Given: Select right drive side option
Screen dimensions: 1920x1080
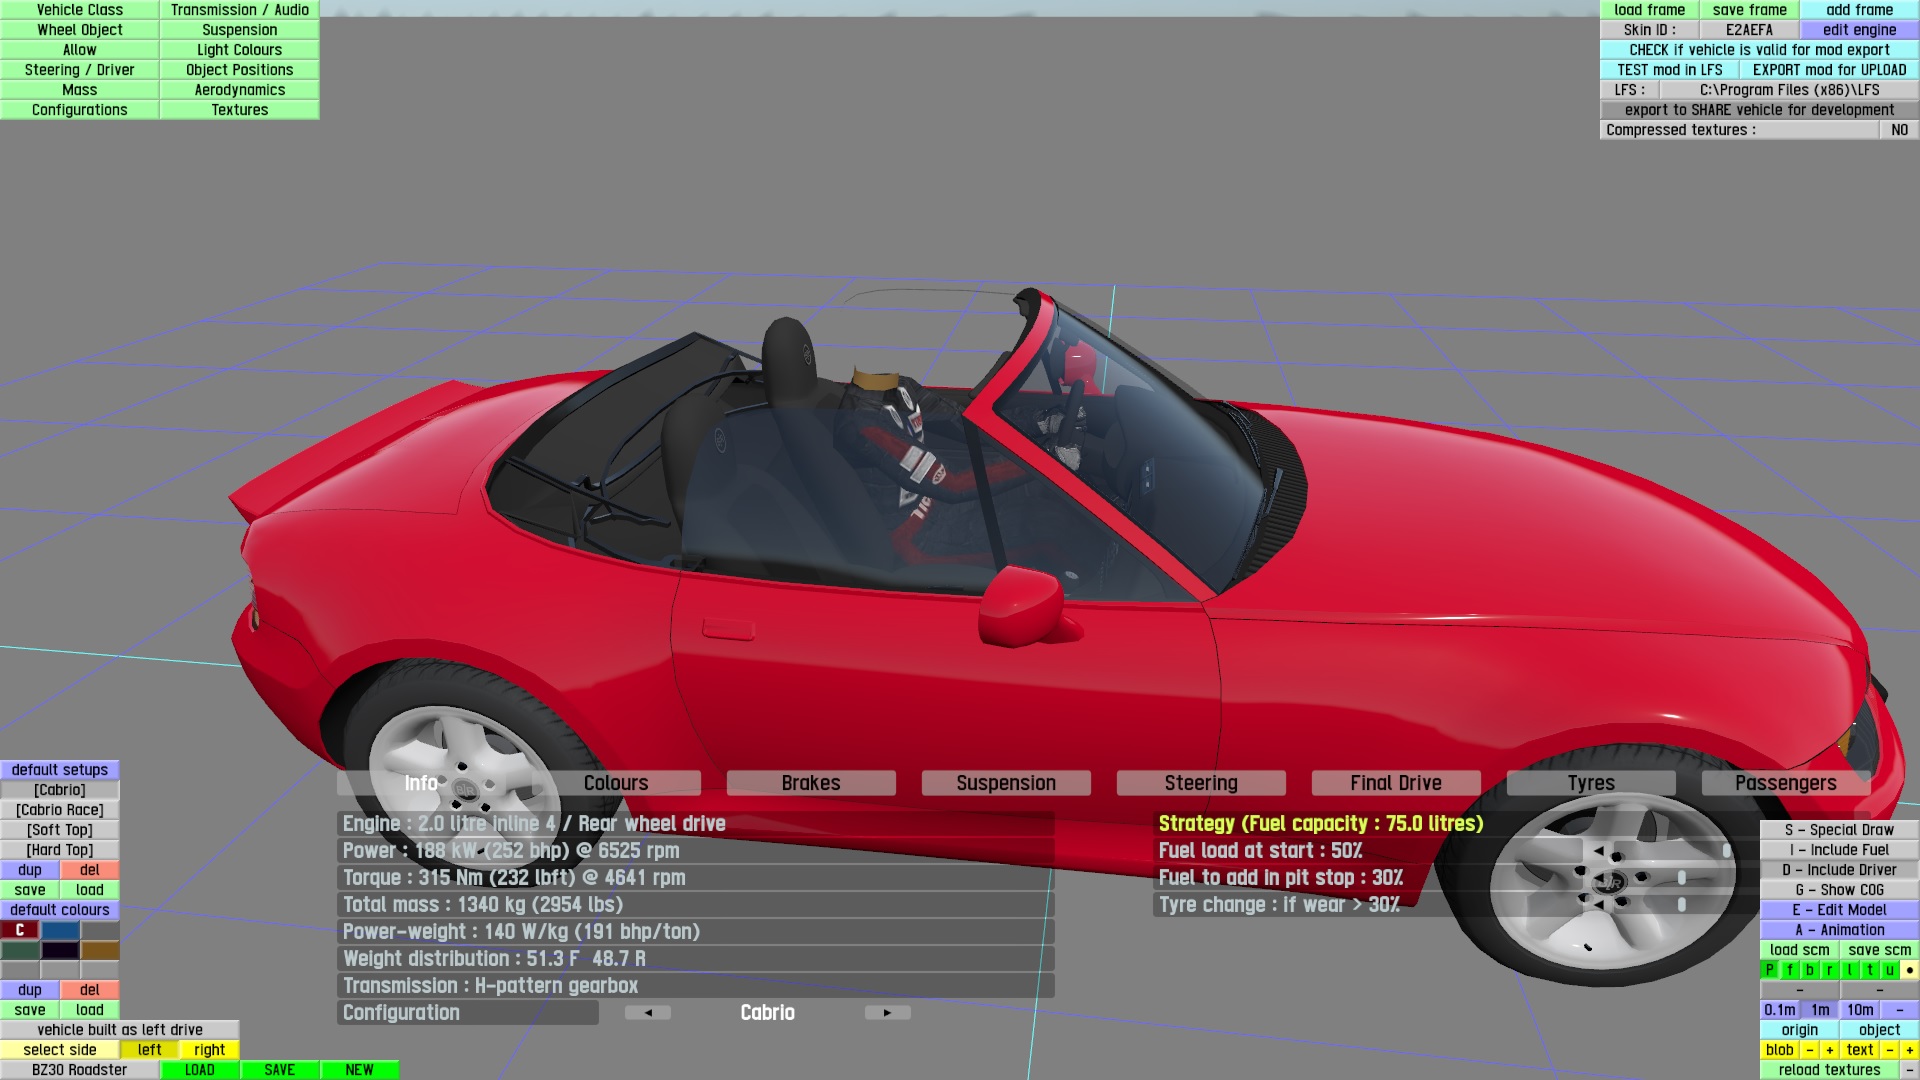Looking at the screenshot, I should (209, 1050).
